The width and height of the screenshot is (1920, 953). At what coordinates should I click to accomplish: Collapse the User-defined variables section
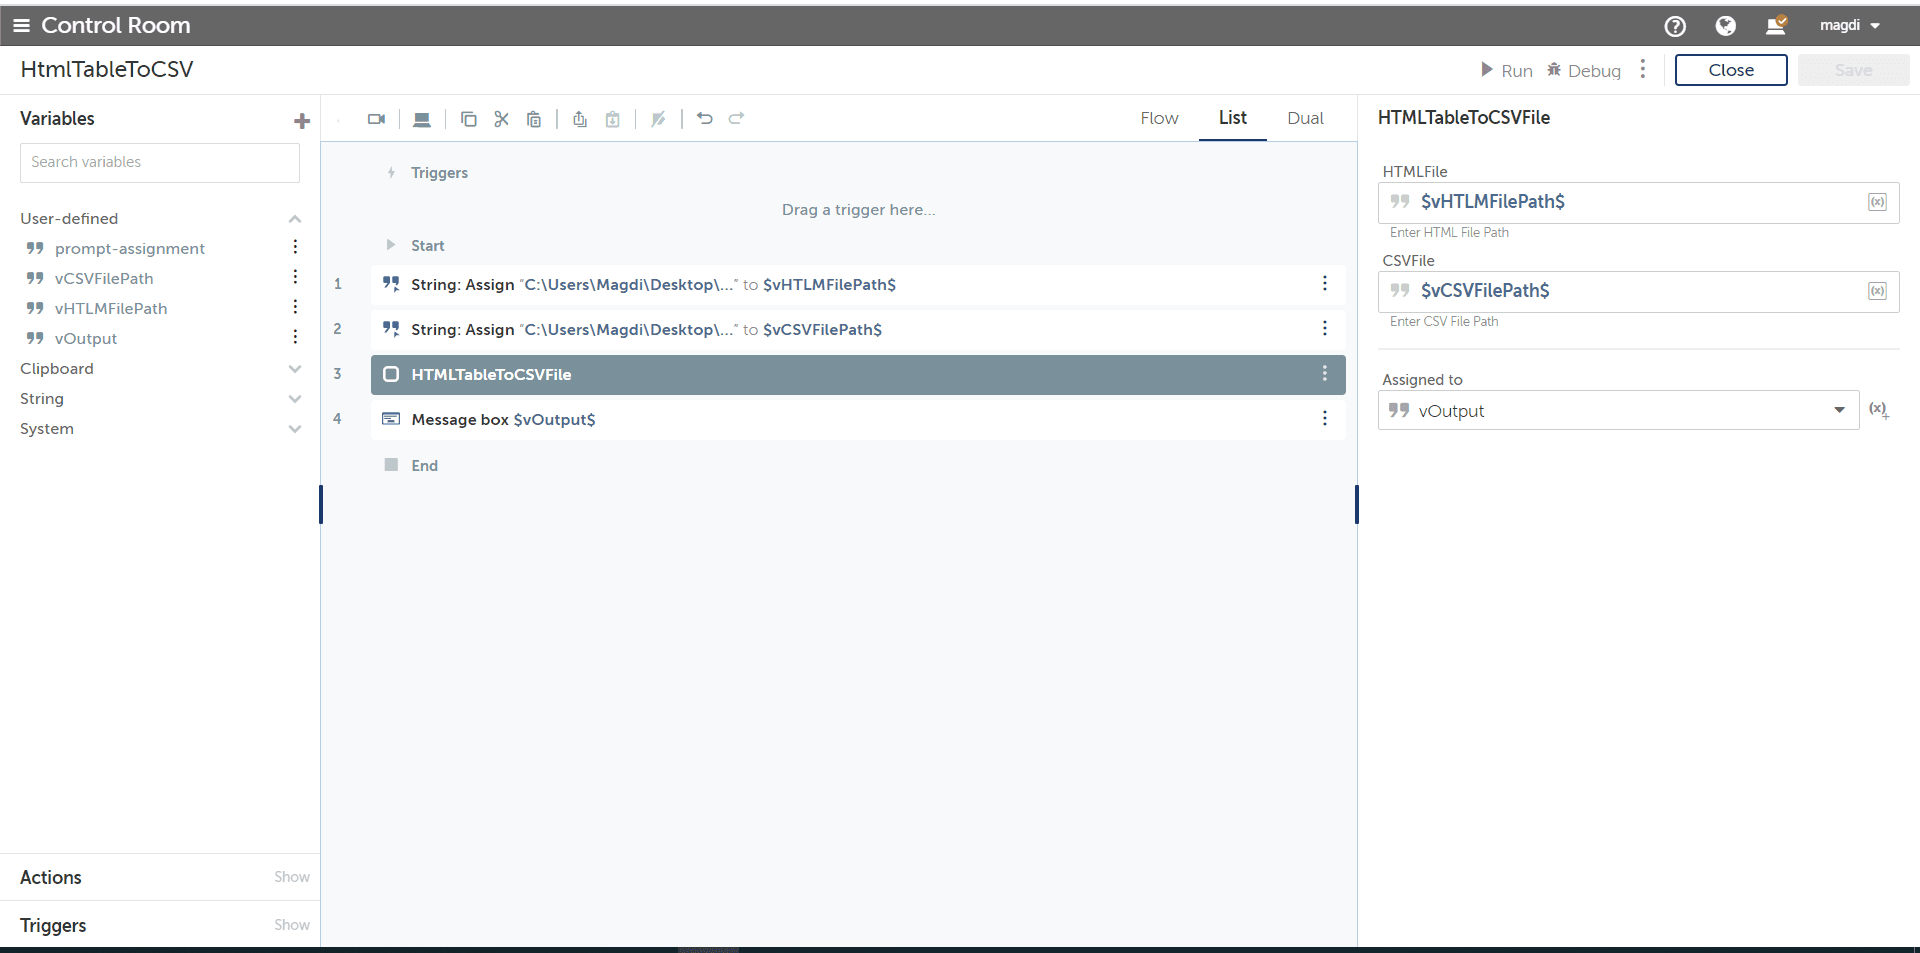295,219
